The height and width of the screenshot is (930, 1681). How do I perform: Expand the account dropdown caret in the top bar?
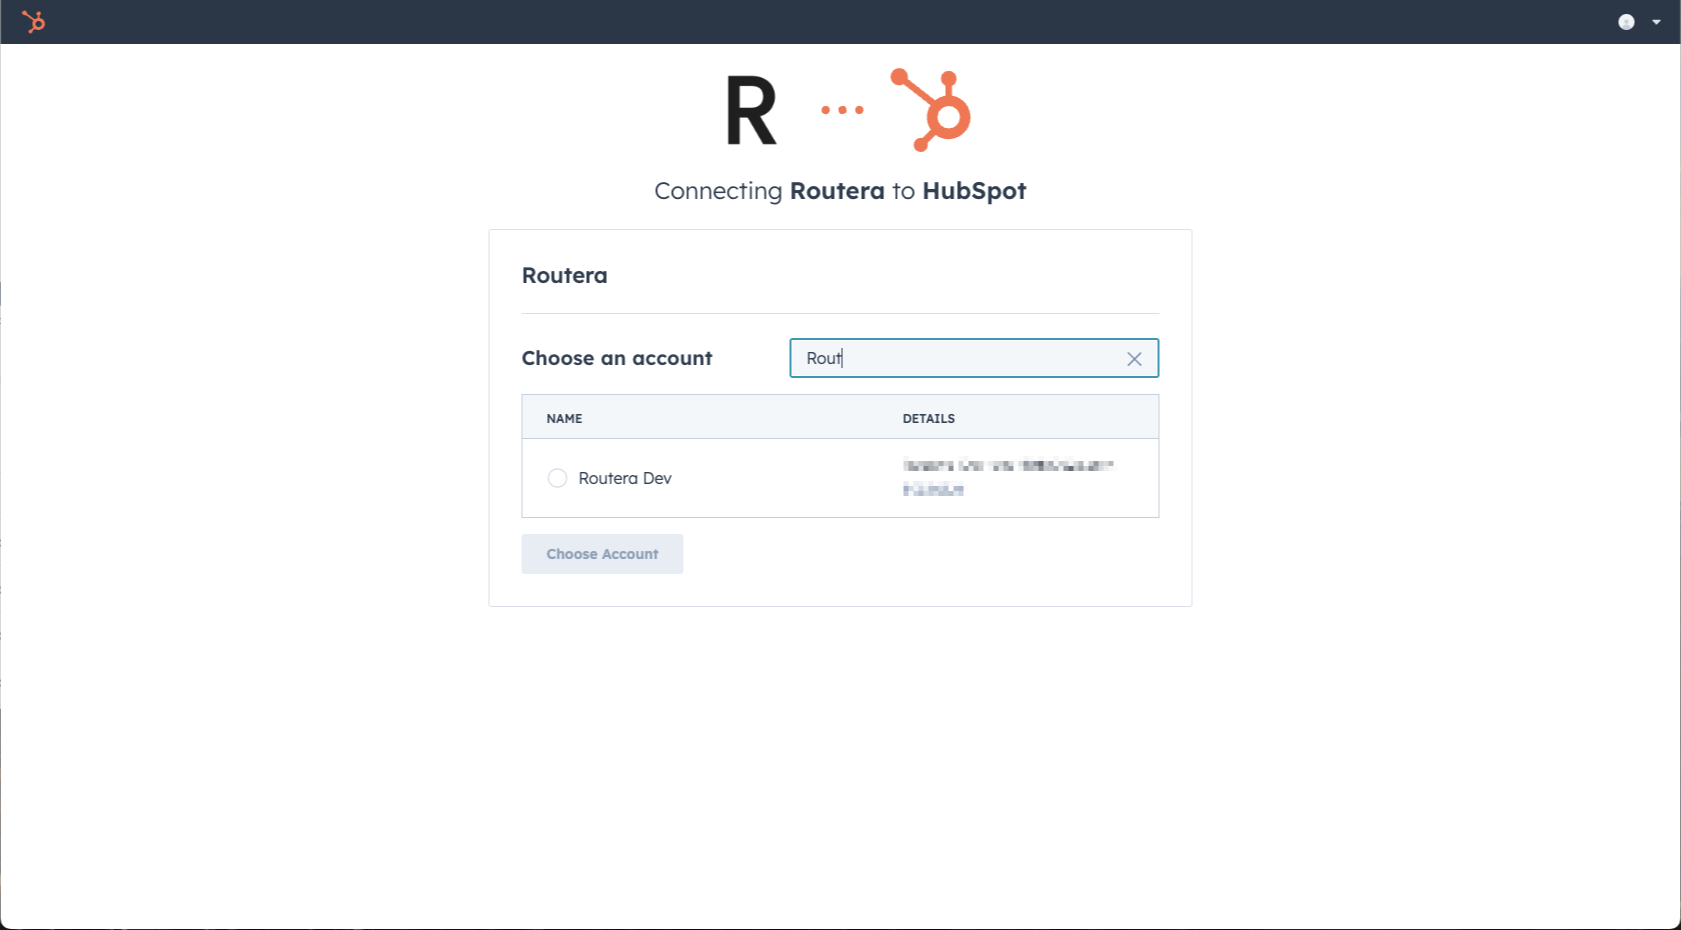click(x=1656, y=22)
